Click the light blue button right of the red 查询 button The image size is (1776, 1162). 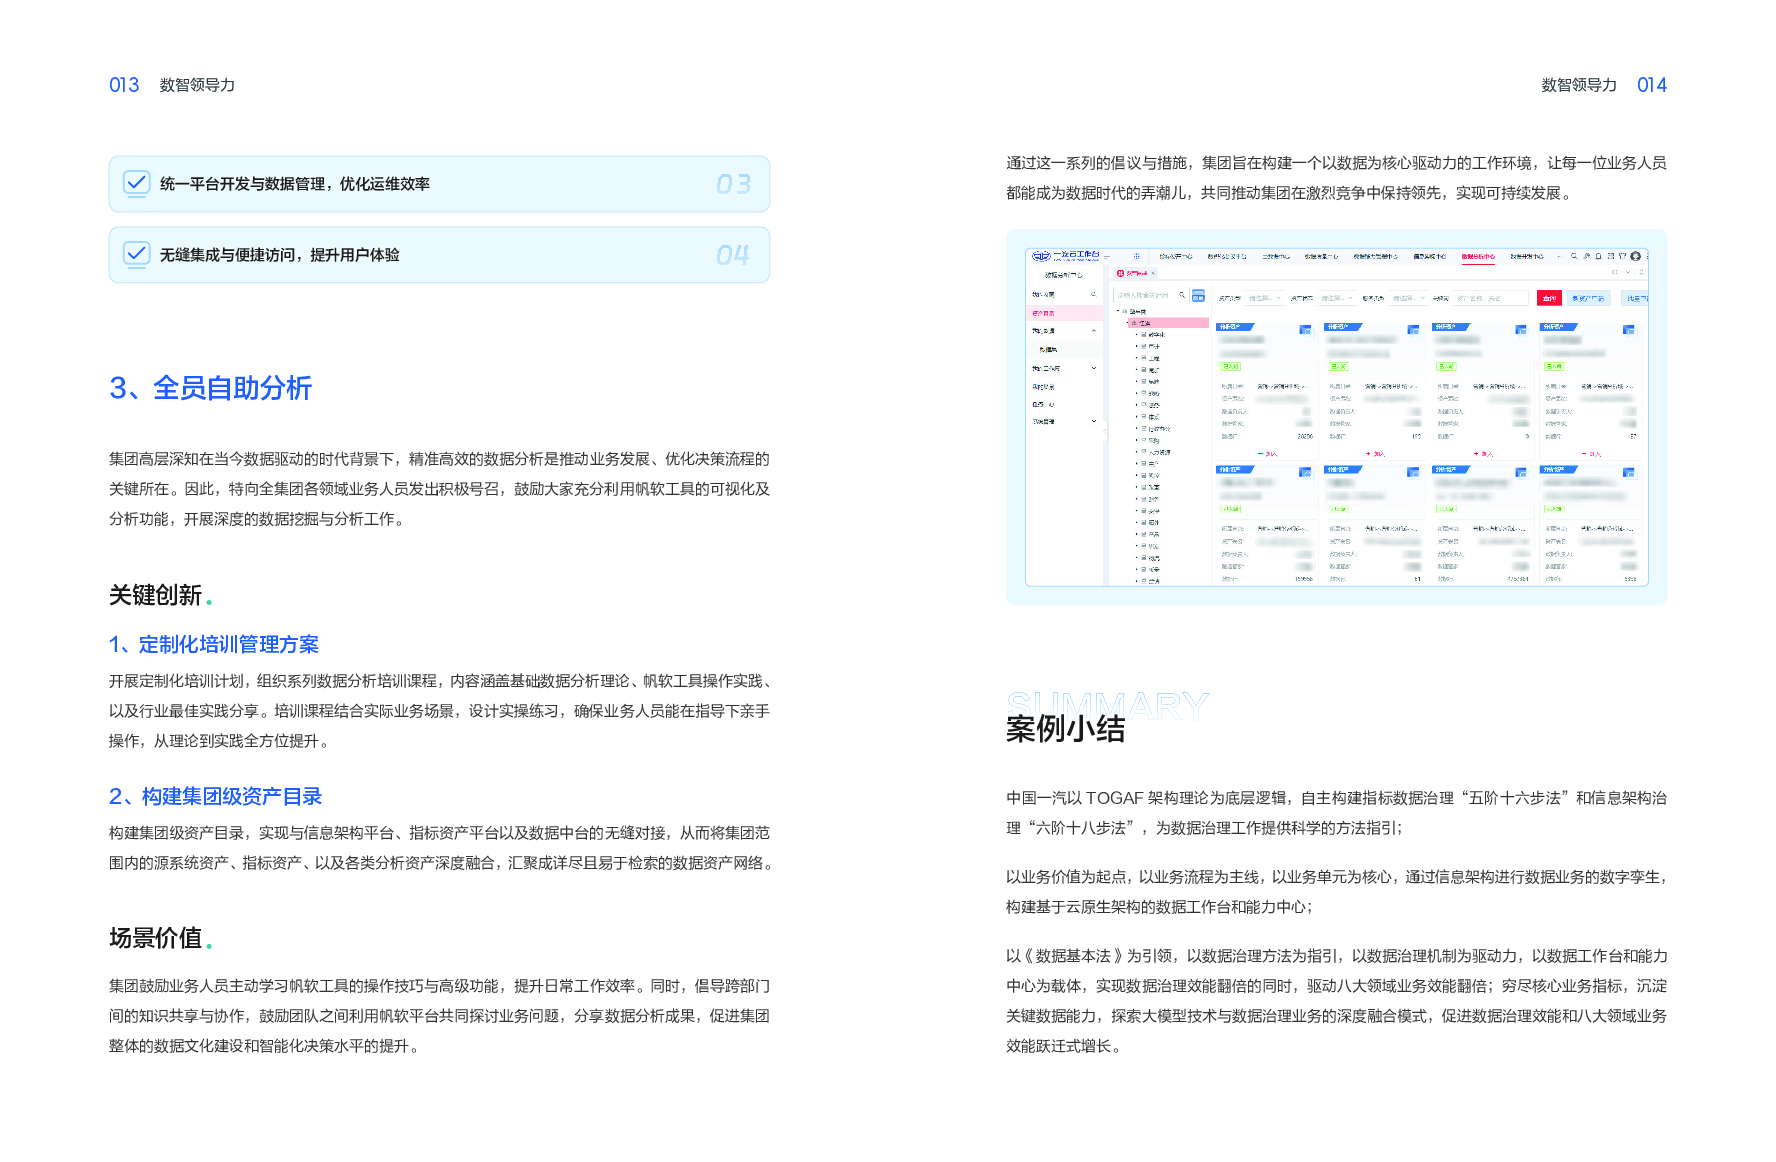(1589, 298)
